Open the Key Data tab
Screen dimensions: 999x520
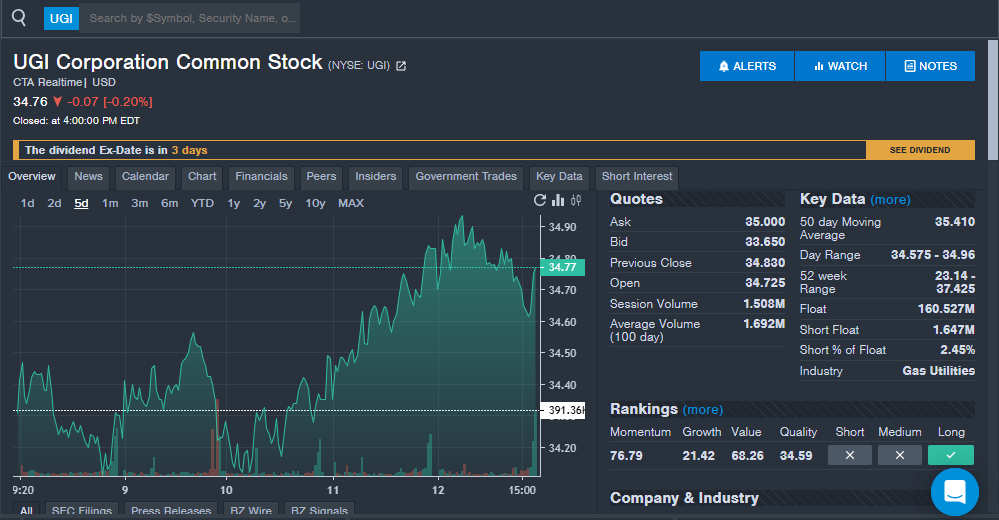(559, 177)
